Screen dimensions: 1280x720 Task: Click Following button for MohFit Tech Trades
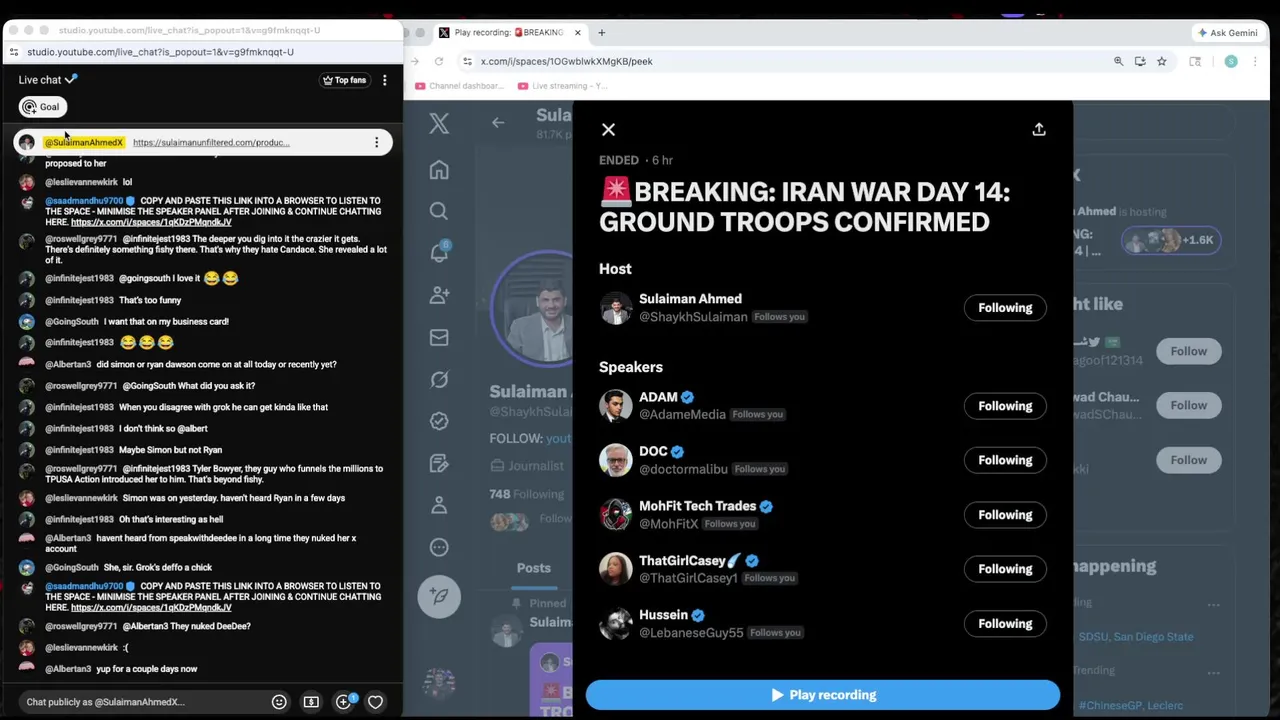pyautogui.click(x=1005, y=515)
